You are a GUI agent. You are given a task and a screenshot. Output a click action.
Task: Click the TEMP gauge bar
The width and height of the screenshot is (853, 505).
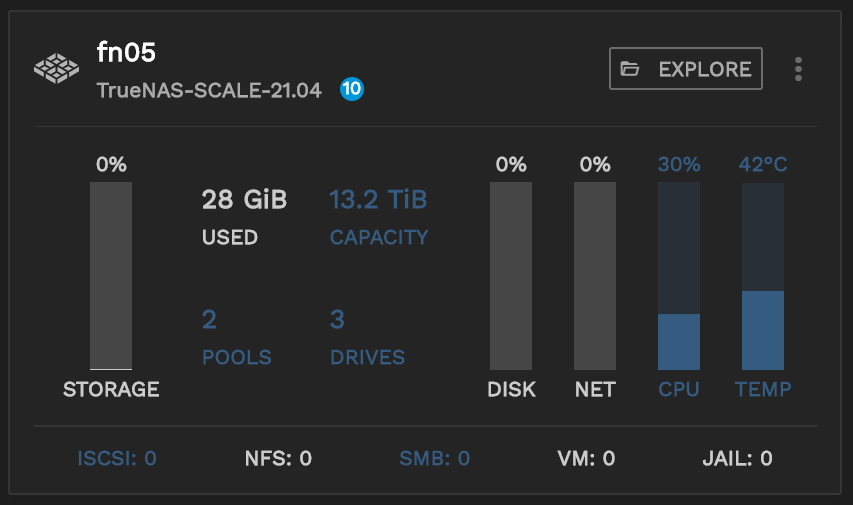[x=763, y=276]
